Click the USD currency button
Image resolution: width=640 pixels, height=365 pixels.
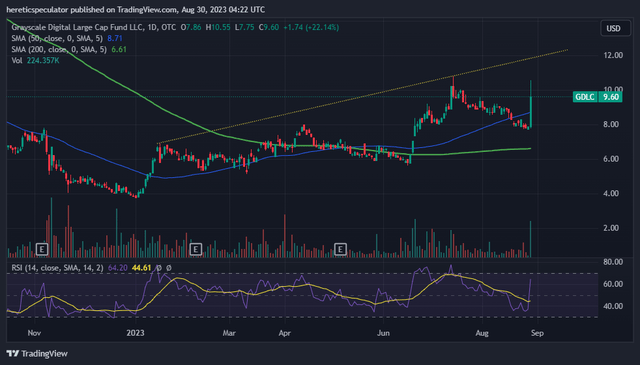tap(615, 28)
